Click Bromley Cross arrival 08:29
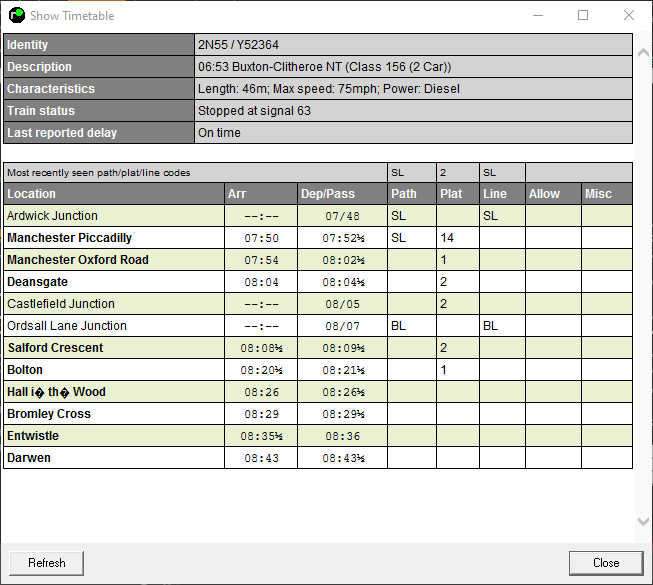This screenshot has height=585, width=653. pos(261,414)
